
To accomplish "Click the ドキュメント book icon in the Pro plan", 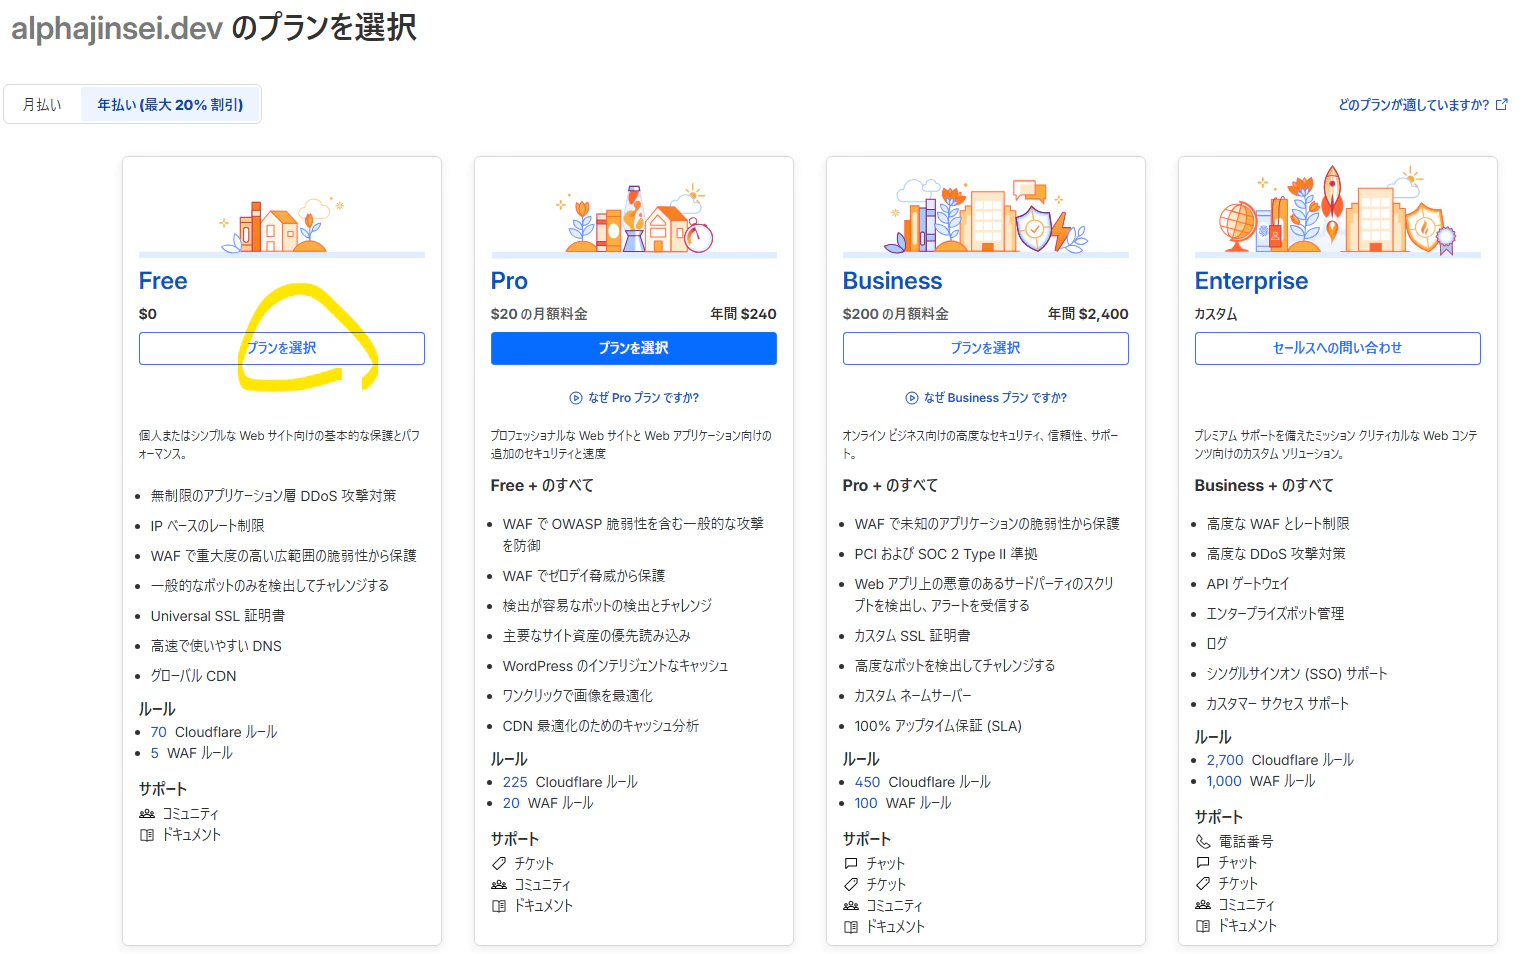I will [499, 906].
